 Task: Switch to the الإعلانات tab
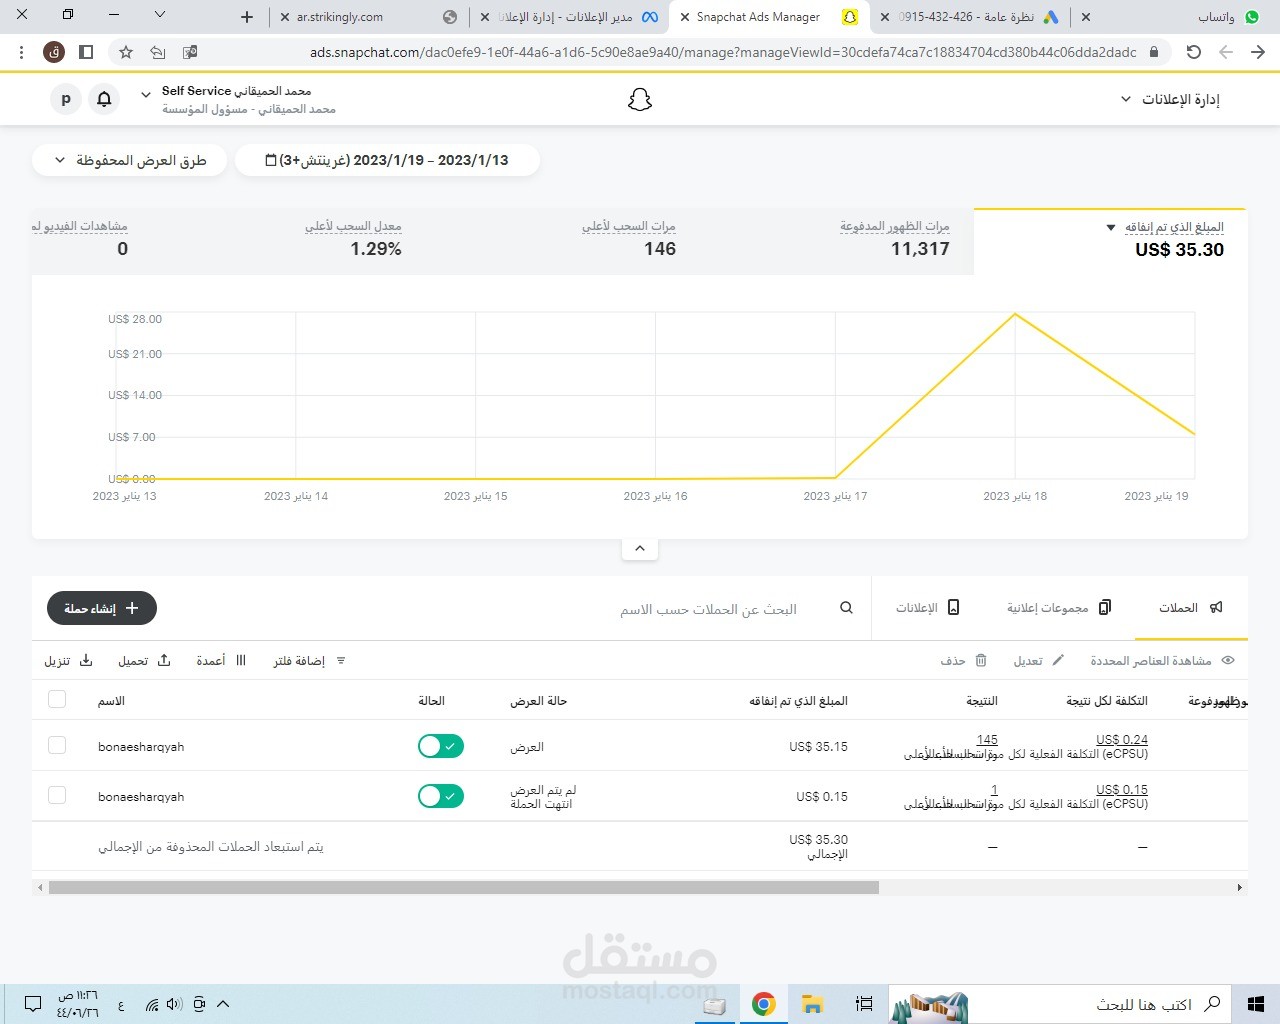click(x=927, y=607)
